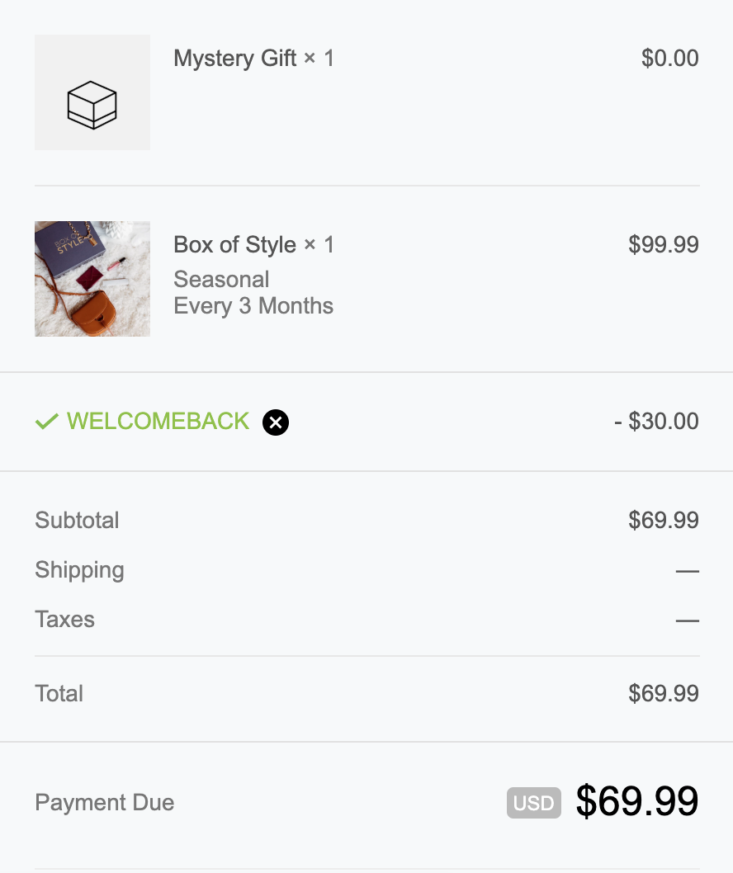
Task: Click the large $69.99 payment due amount
Action: 637,801
